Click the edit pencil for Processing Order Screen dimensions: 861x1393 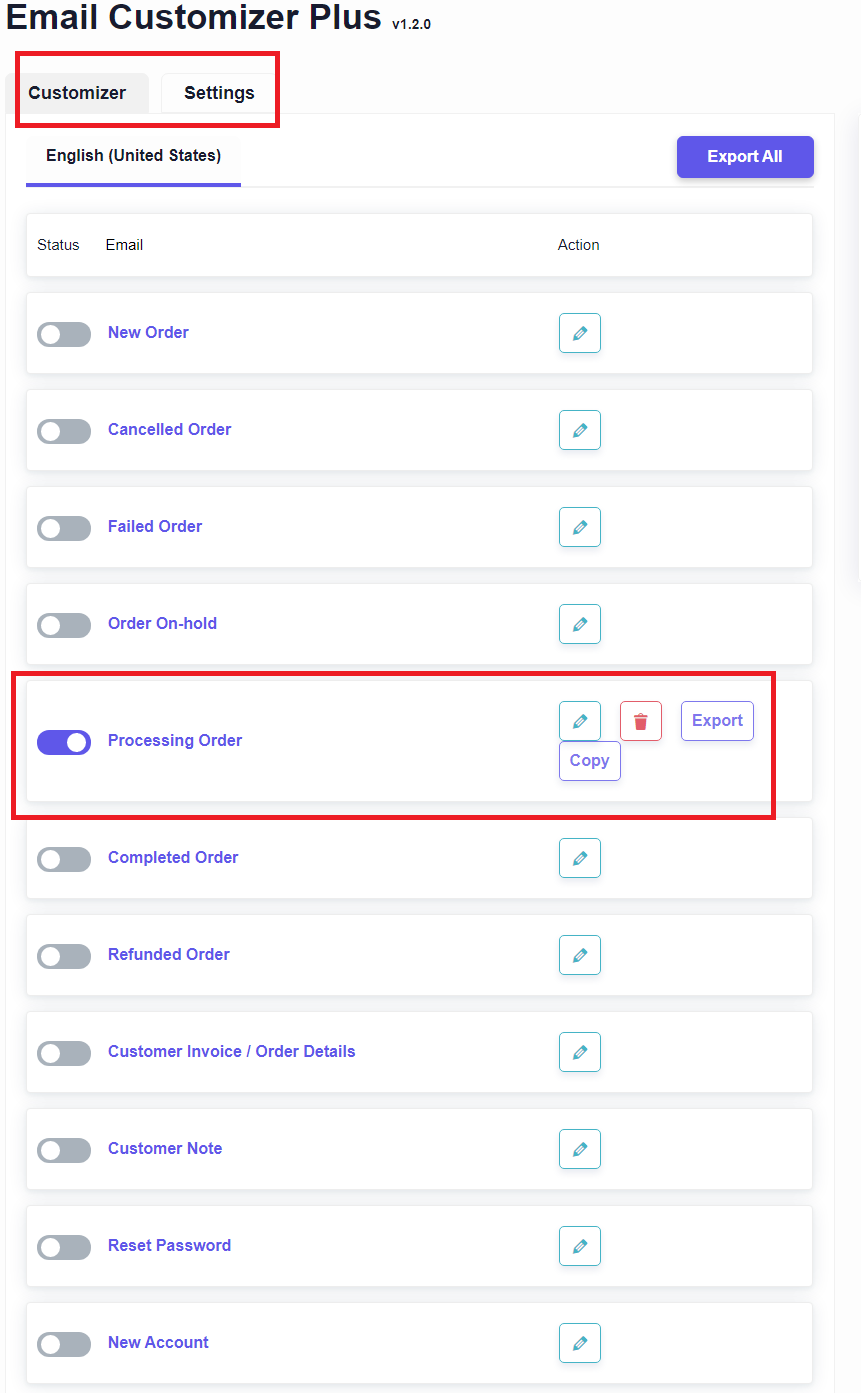click(580, 721)
